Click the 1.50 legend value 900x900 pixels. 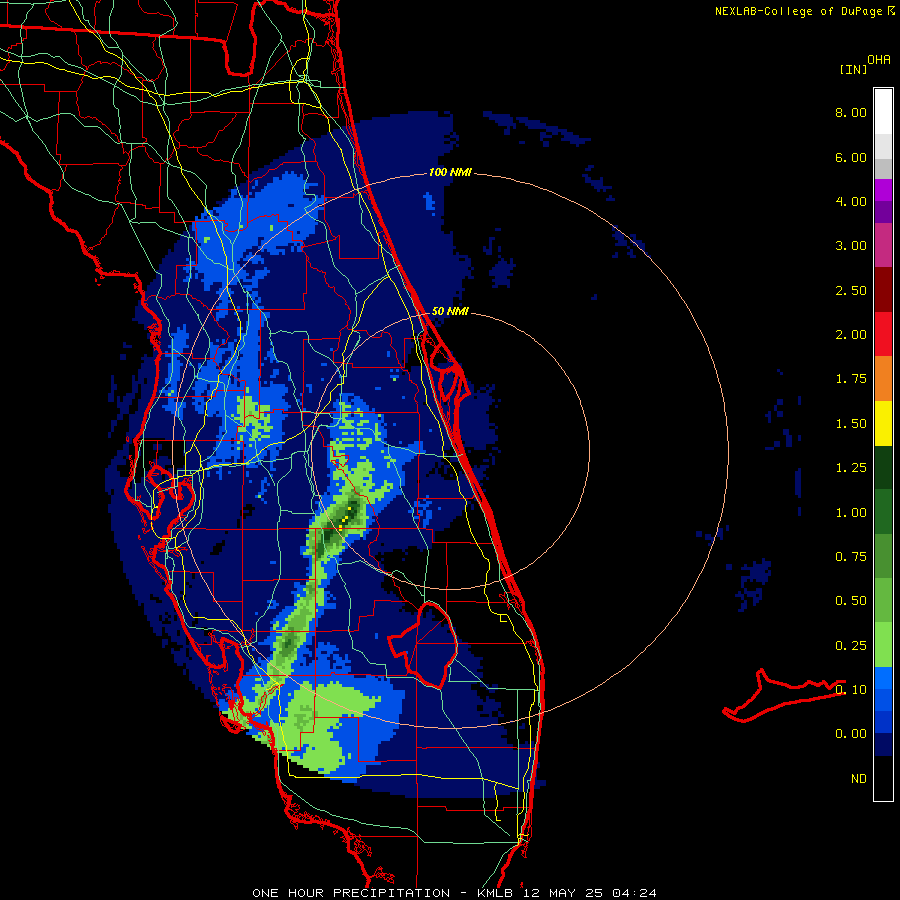851,424
